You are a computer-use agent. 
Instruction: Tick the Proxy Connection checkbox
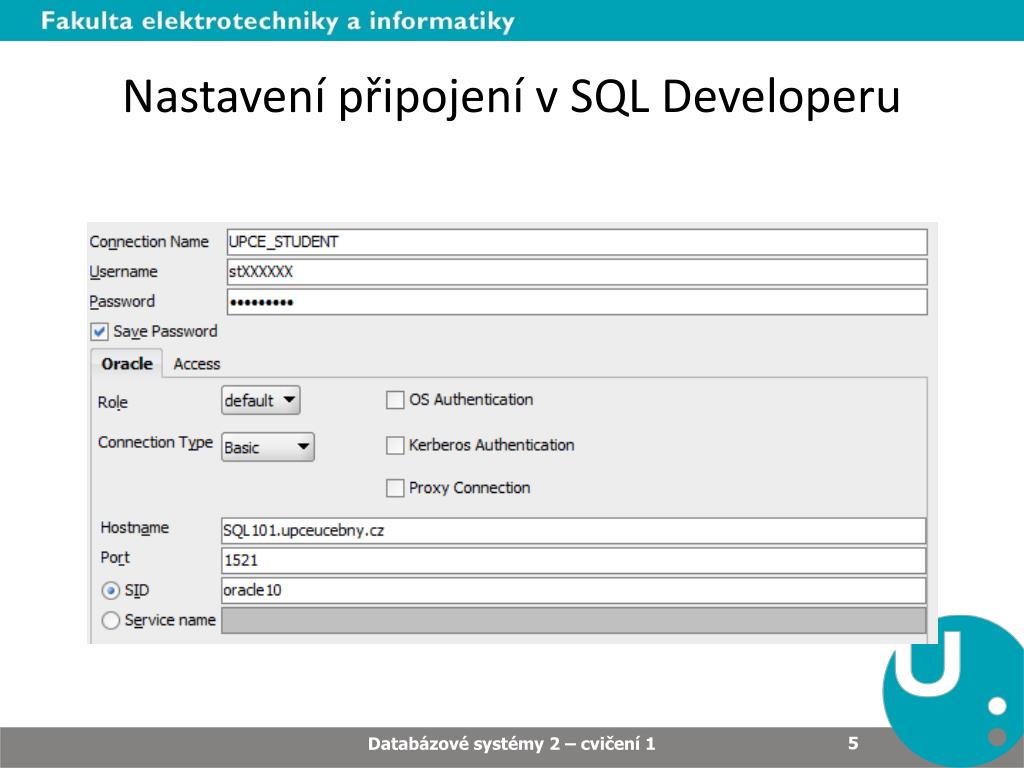click(395, 488)
